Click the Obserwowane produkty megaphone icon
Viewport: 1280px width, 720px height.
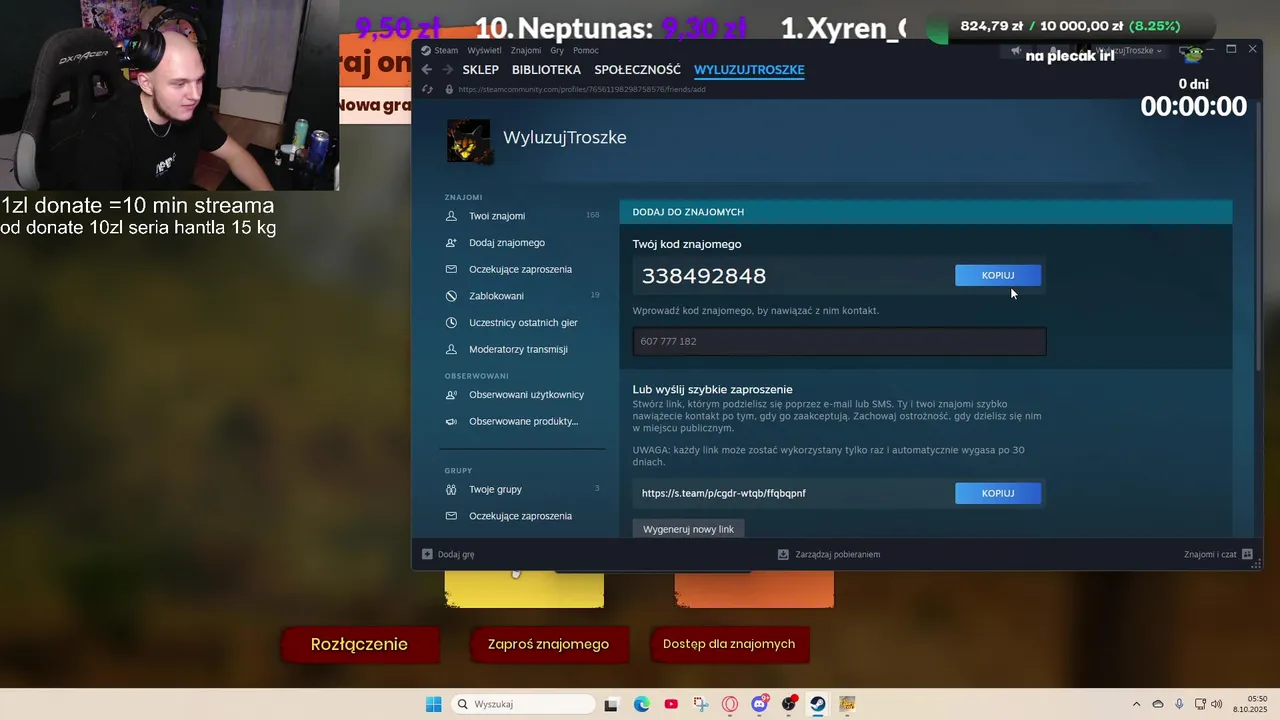451,421
